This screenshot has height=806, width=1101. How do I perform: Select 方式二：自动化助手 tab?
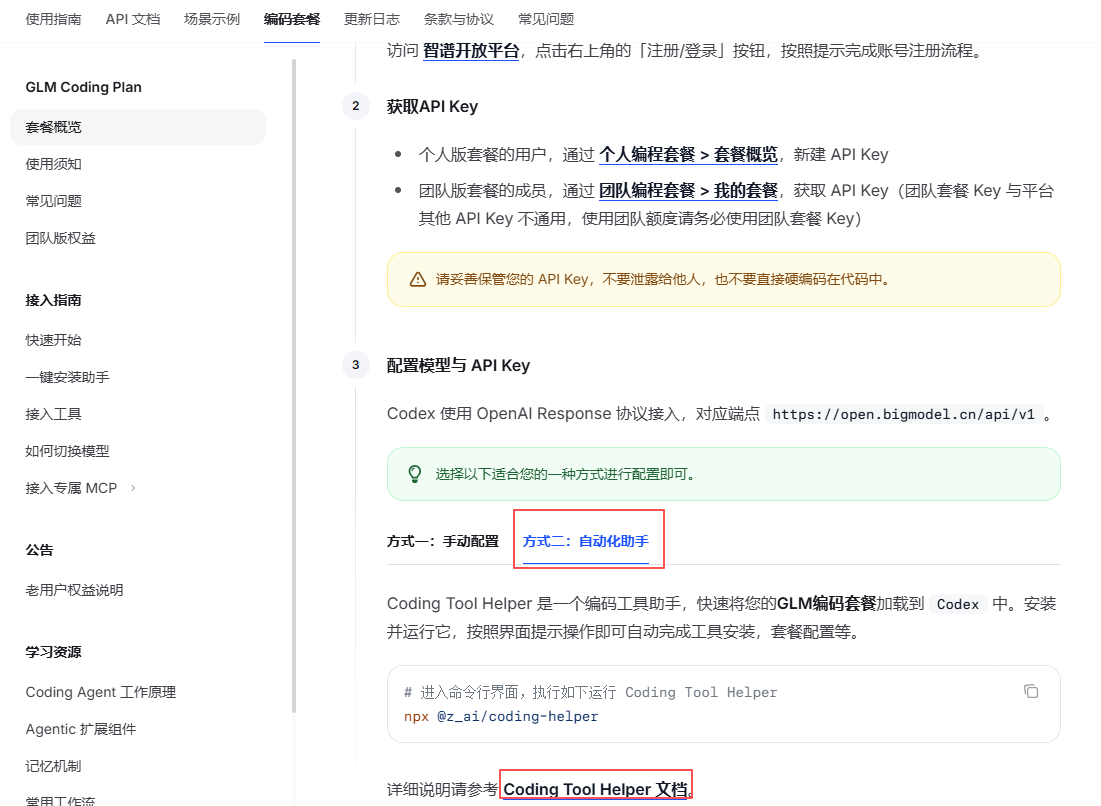pos(586,541)
